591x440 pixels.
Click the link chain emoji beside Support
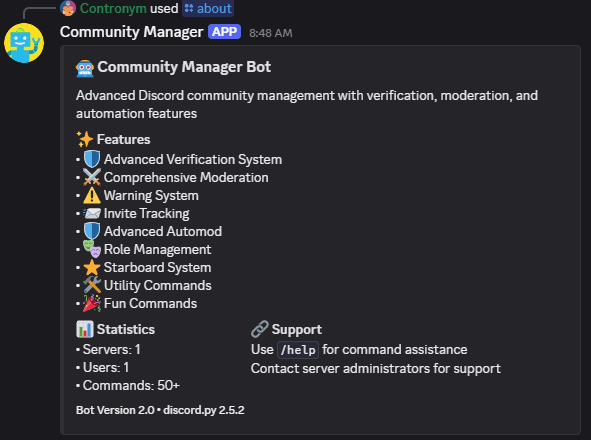point(260,329)
